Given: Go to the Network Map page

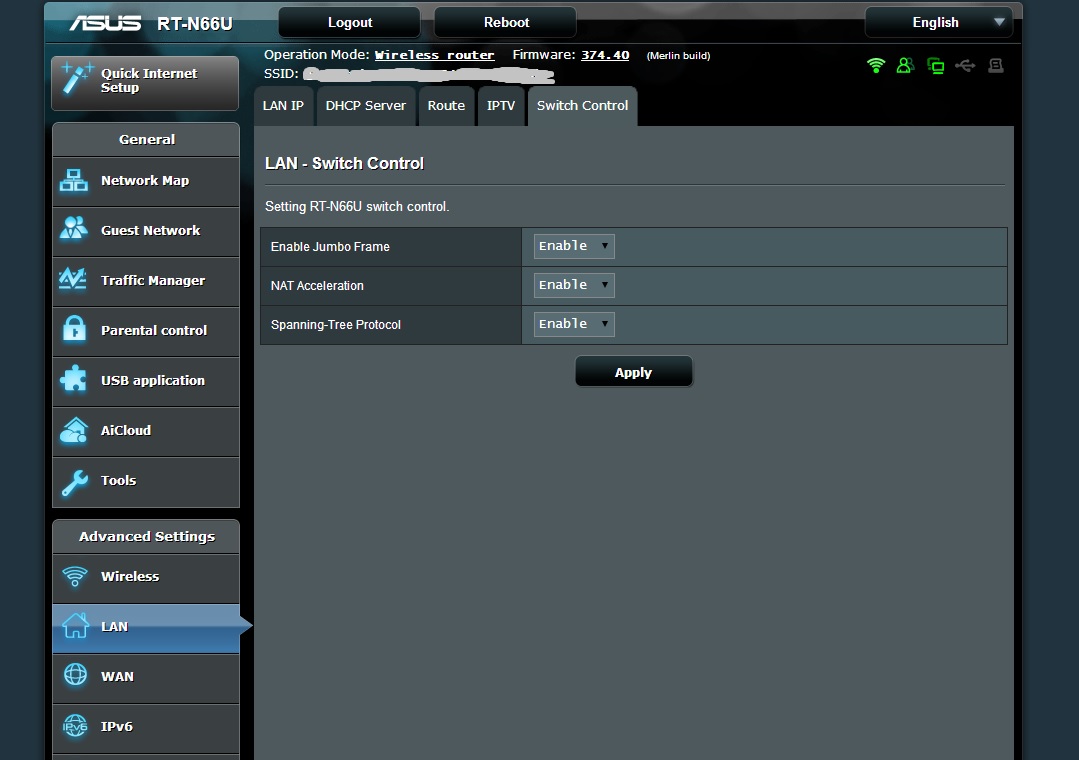Looking at the screenshot, I should tap(146, 181).
